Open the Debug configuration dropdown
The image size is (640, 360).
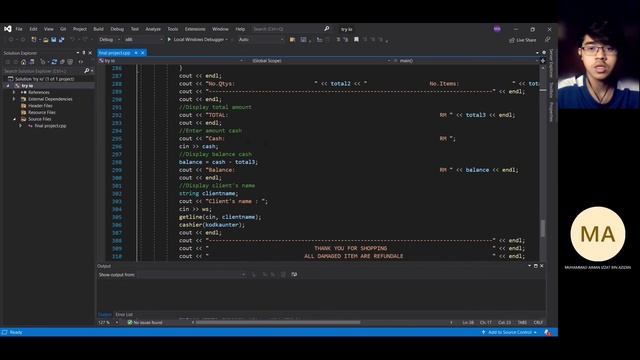click(x=109, y=40)
